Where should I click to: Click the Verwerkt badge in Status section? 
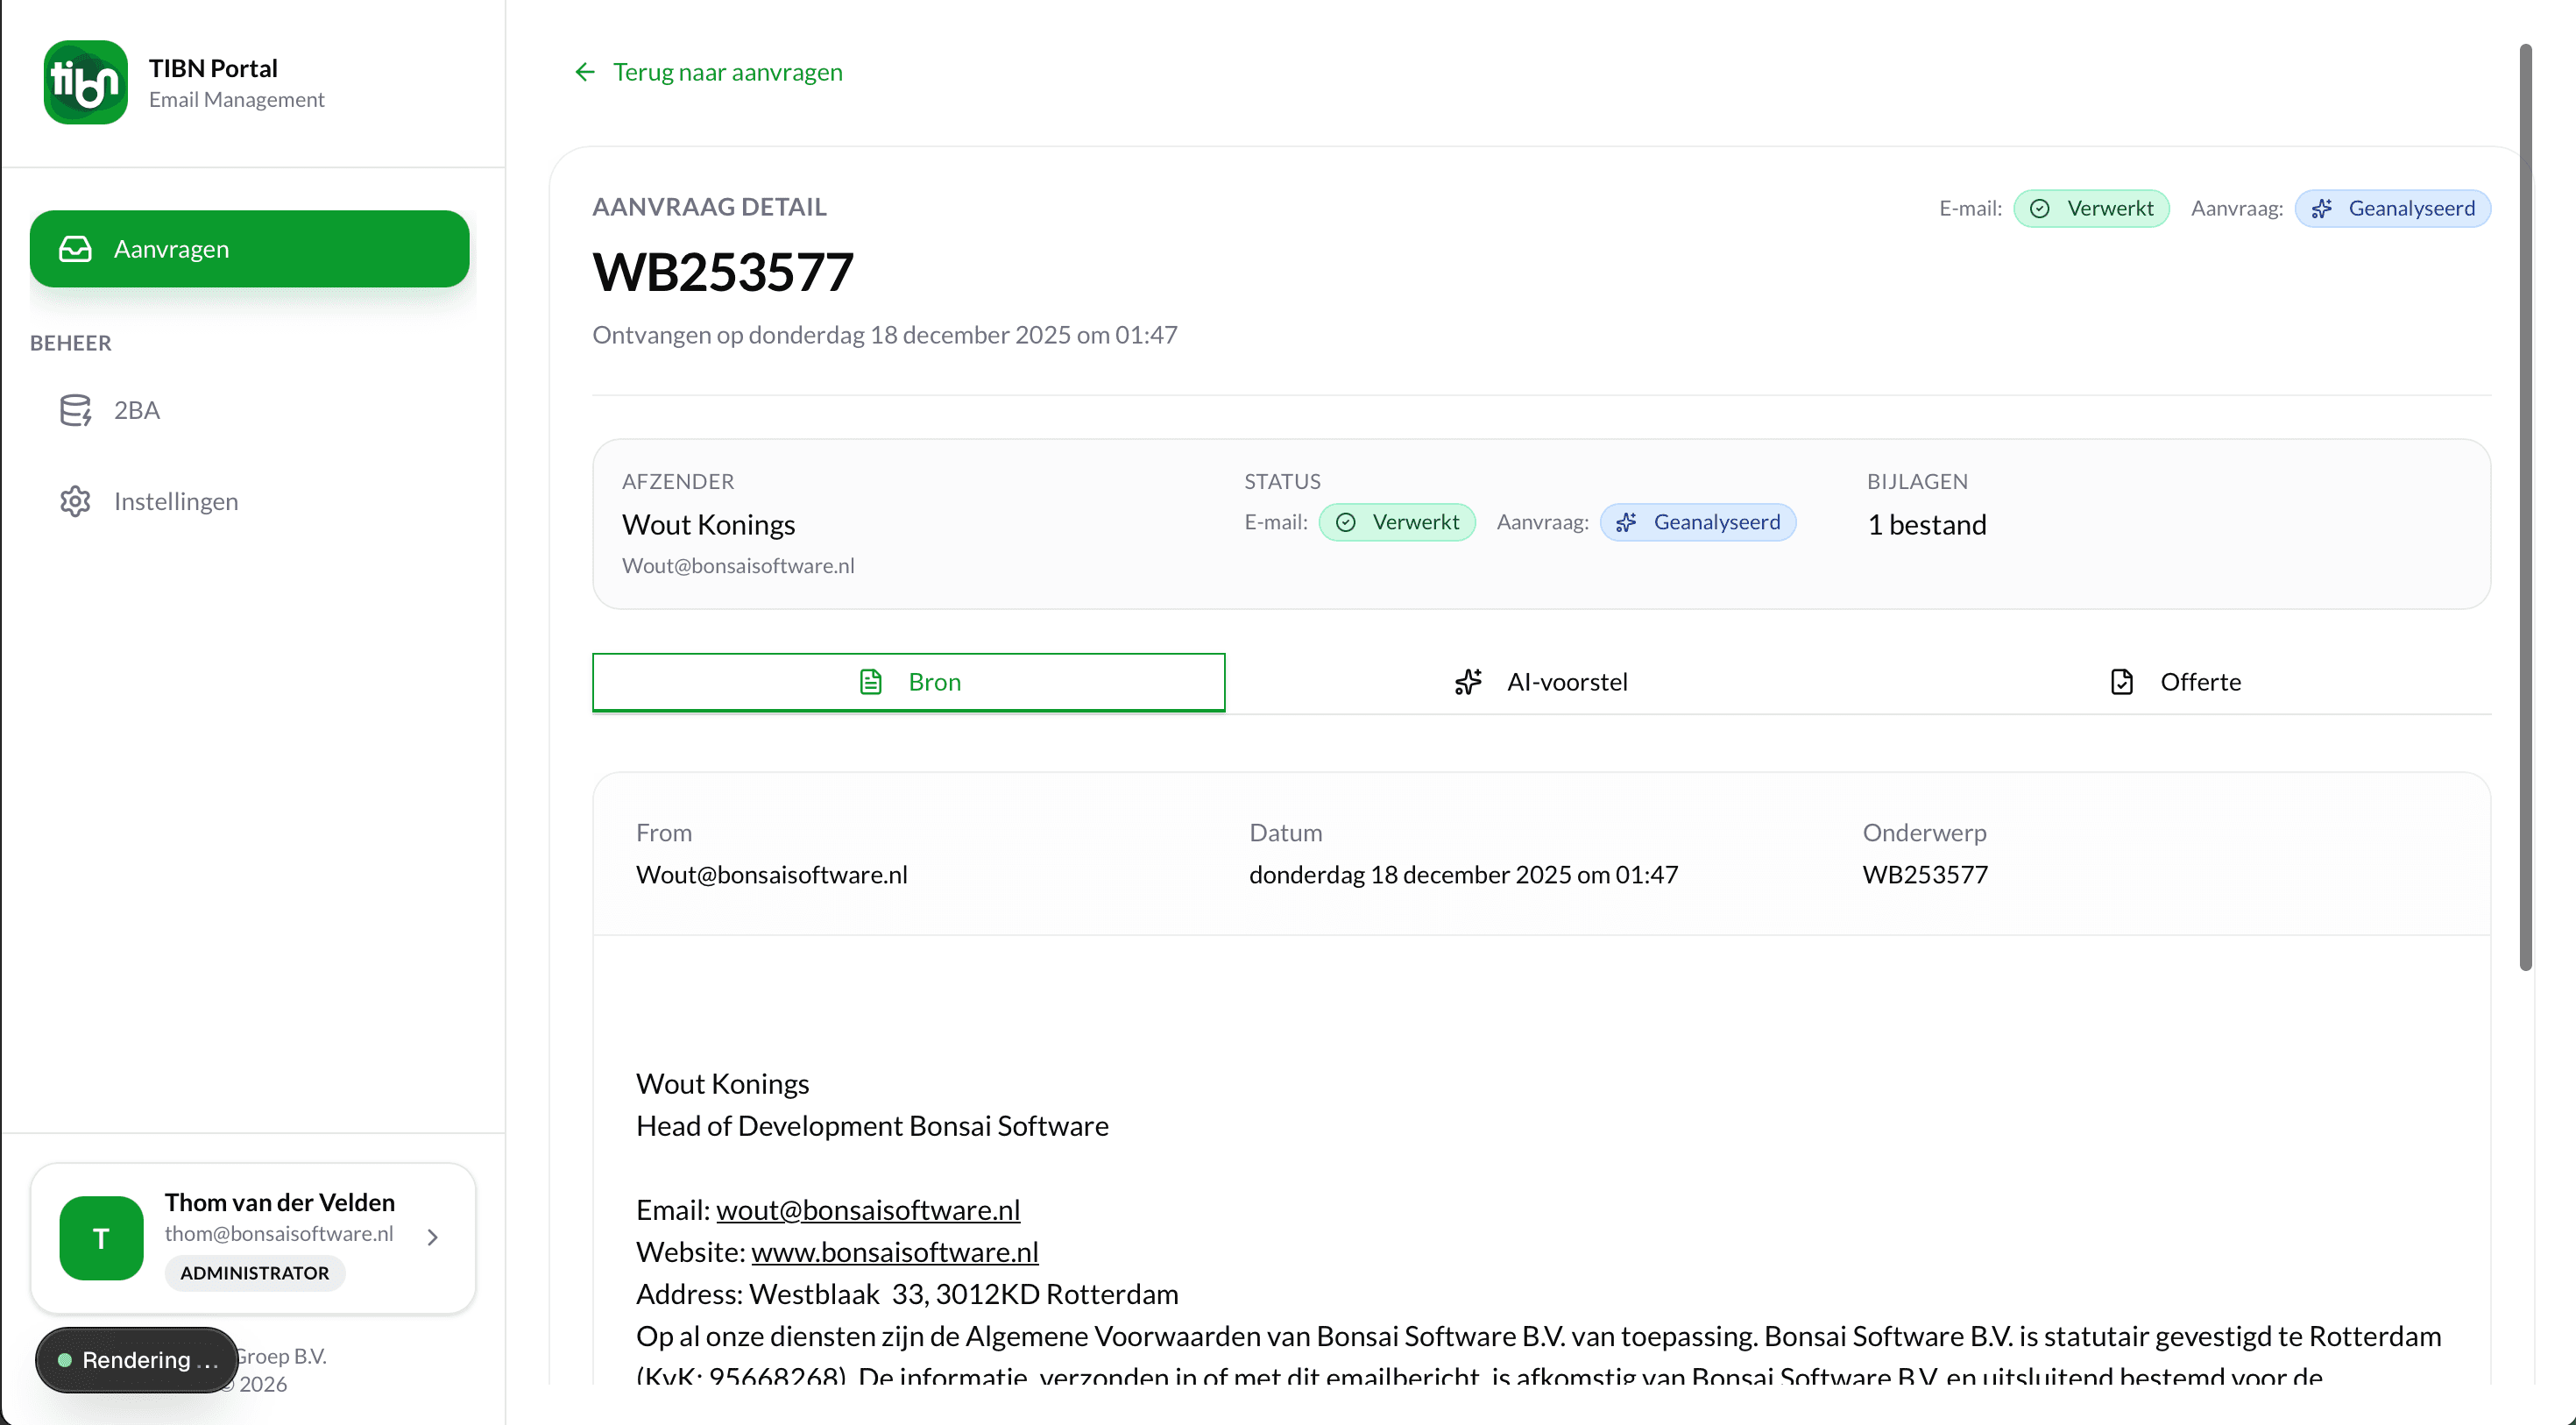coord(1396,522)
